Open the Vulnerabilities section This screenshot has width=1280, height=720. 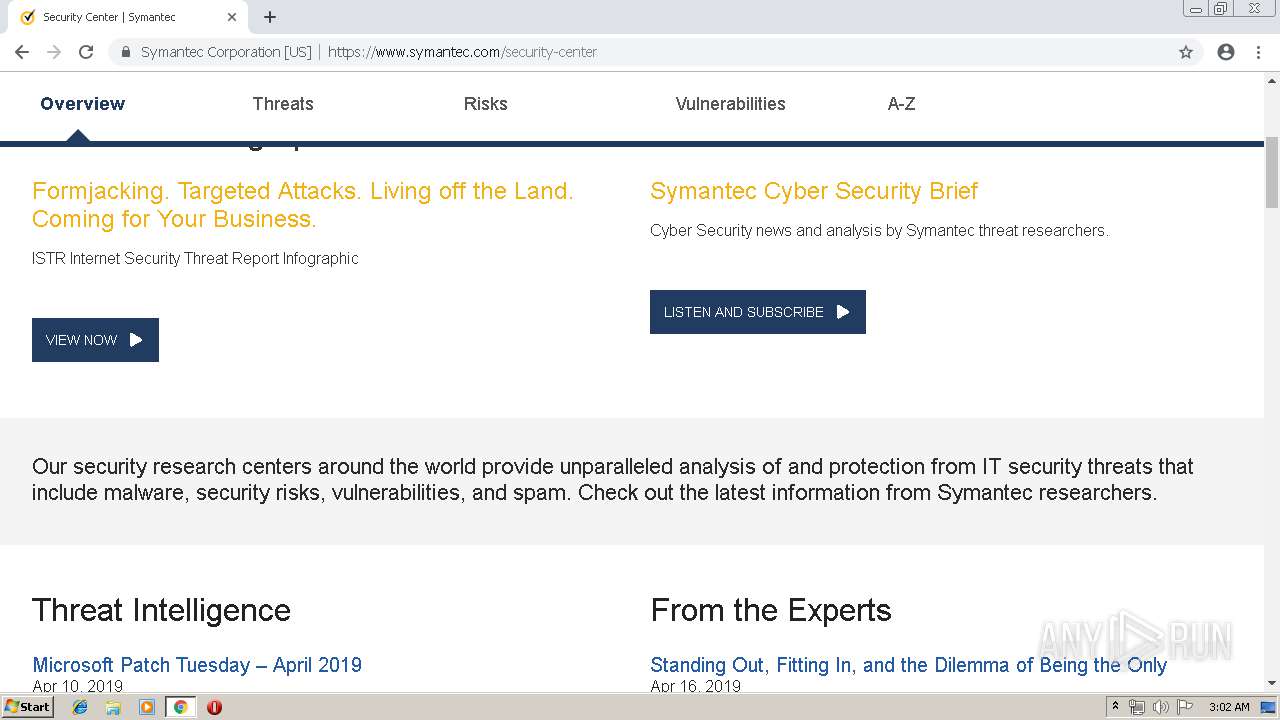(x=731, y=104)
